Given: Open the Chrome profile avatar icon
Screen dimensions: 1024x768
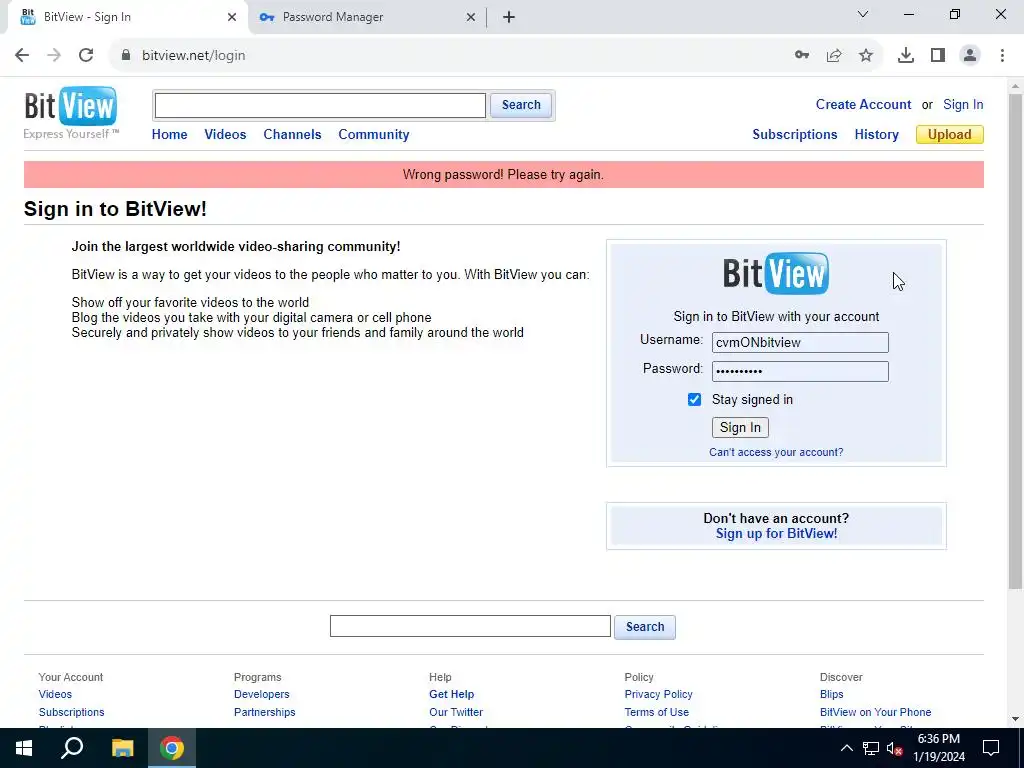Looking at the screenshot, I should click(x=970, y=56).
